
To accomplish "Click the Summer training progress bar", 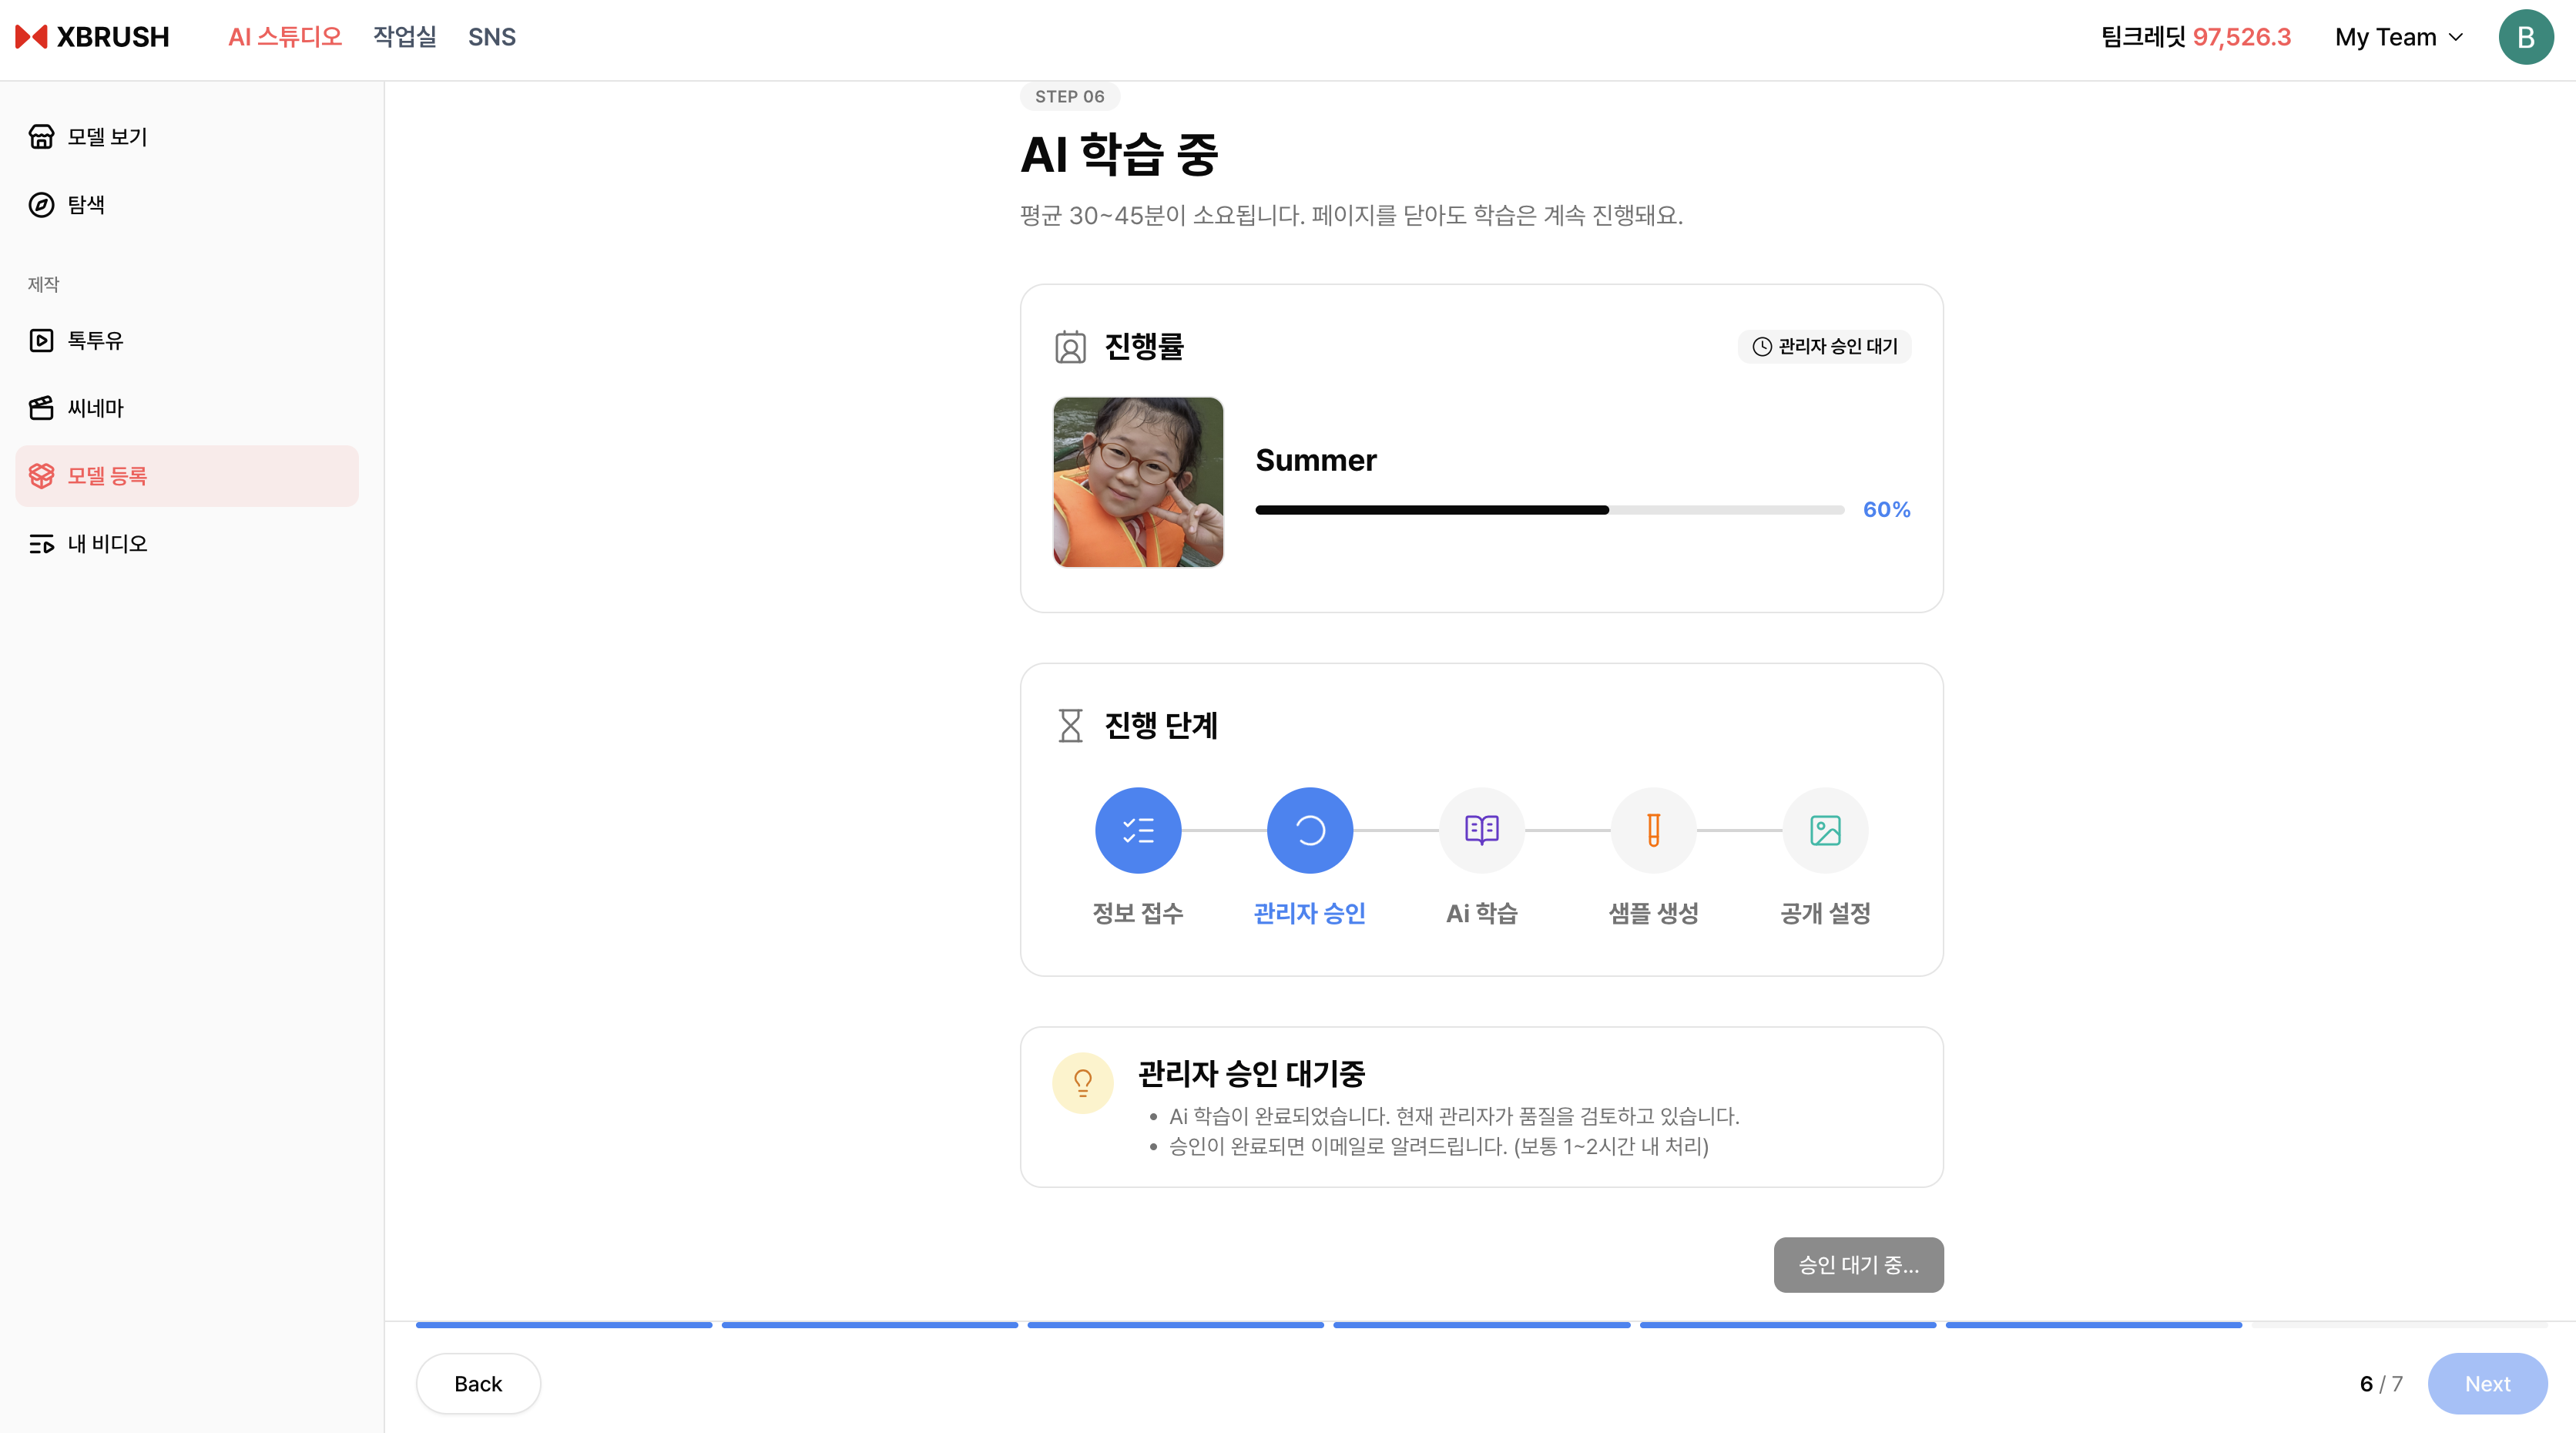I will coord(1550,510).
